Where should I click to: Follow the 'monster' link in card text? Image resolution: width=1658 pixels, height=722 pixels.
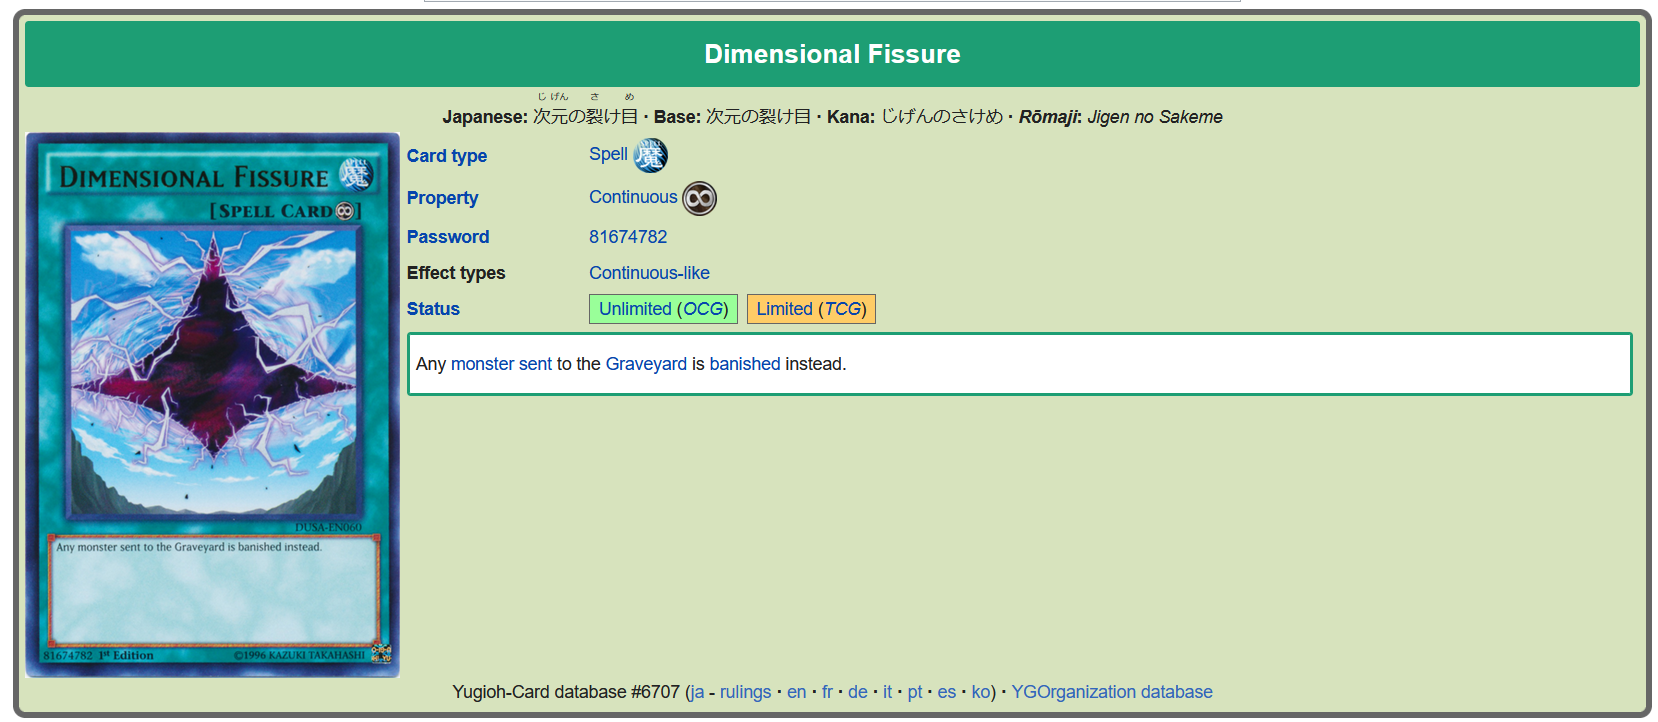[x=482, y=364]
